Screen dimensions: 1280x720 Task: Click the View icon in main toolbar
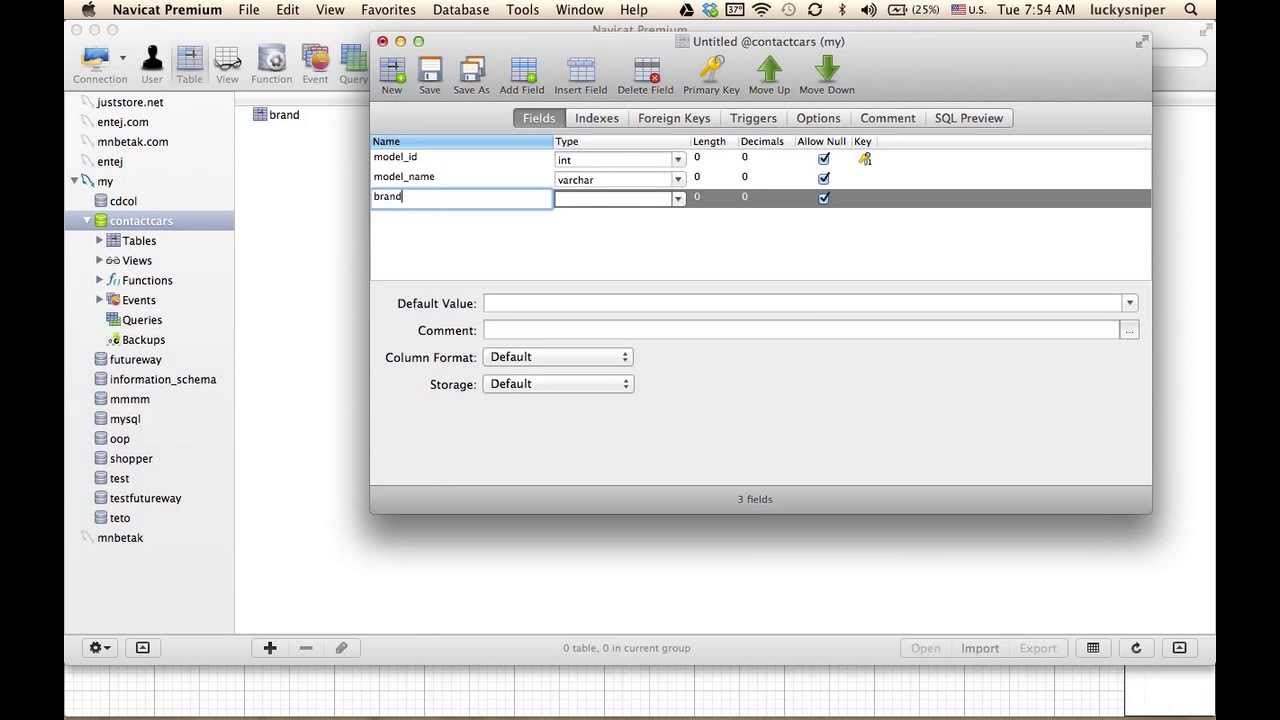[227, 58]
